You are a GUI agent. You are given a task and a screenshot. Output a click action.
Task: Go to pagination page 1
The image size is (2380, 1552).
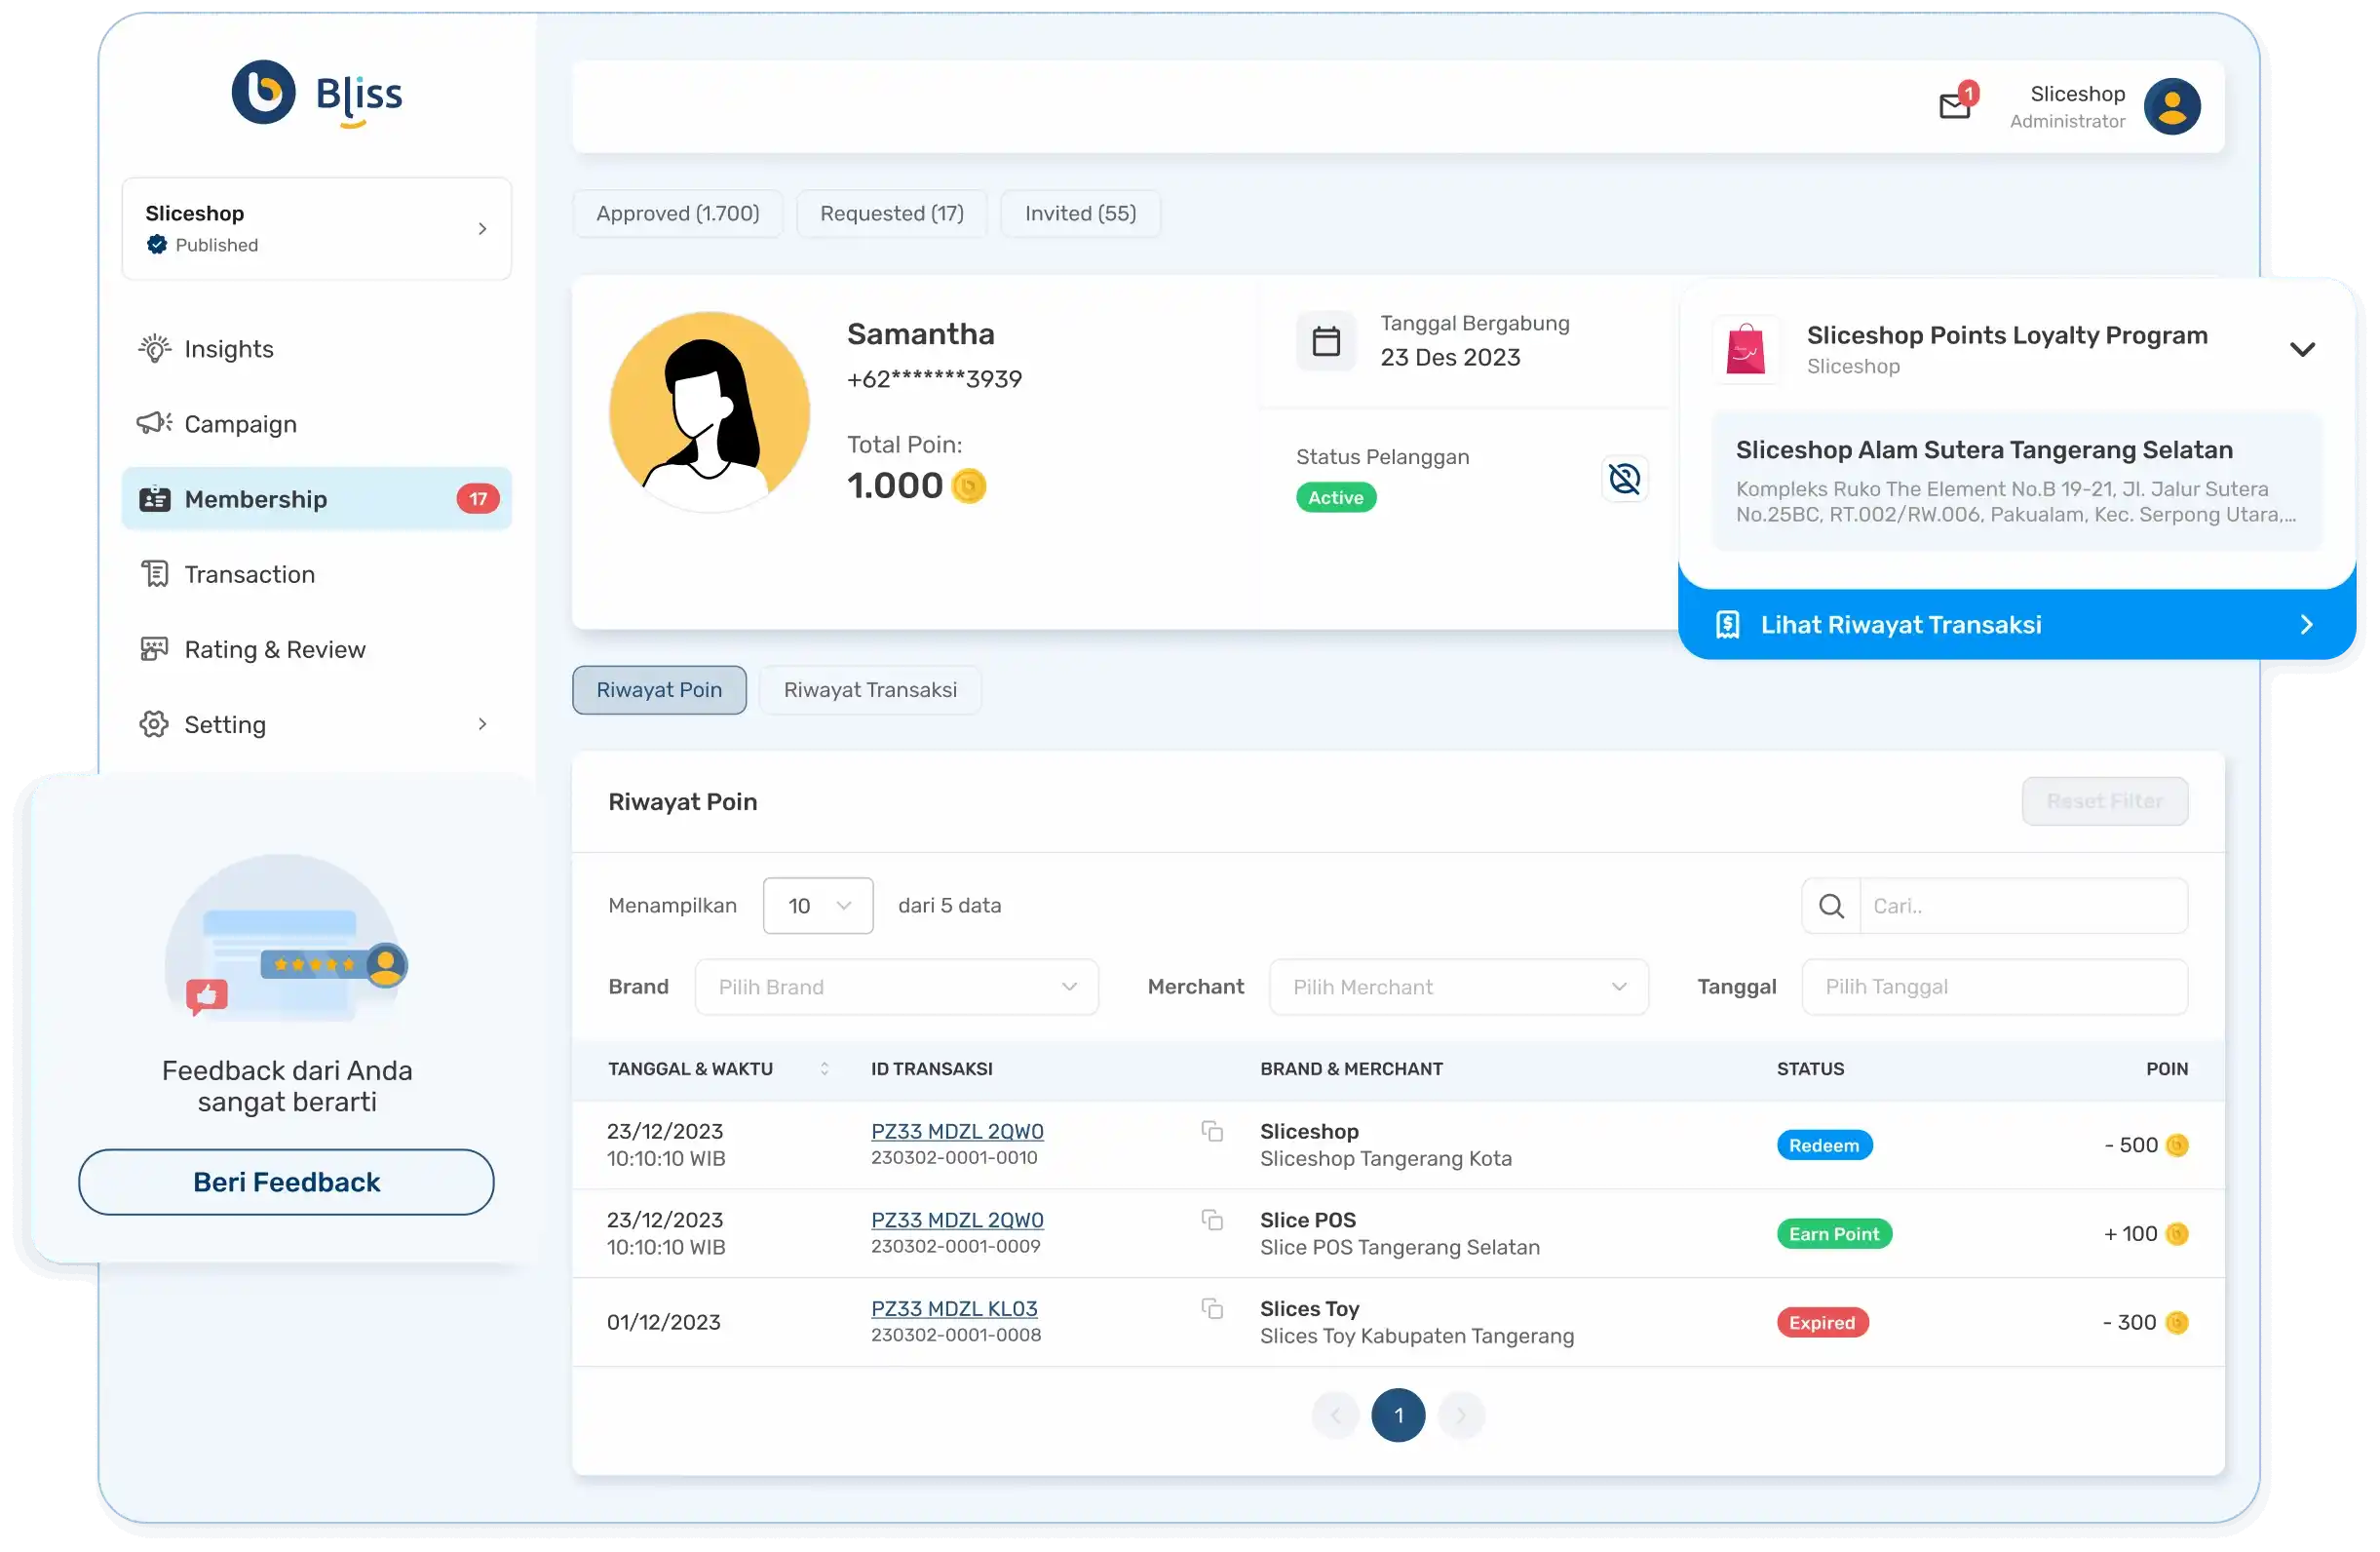(1398, 1415)
